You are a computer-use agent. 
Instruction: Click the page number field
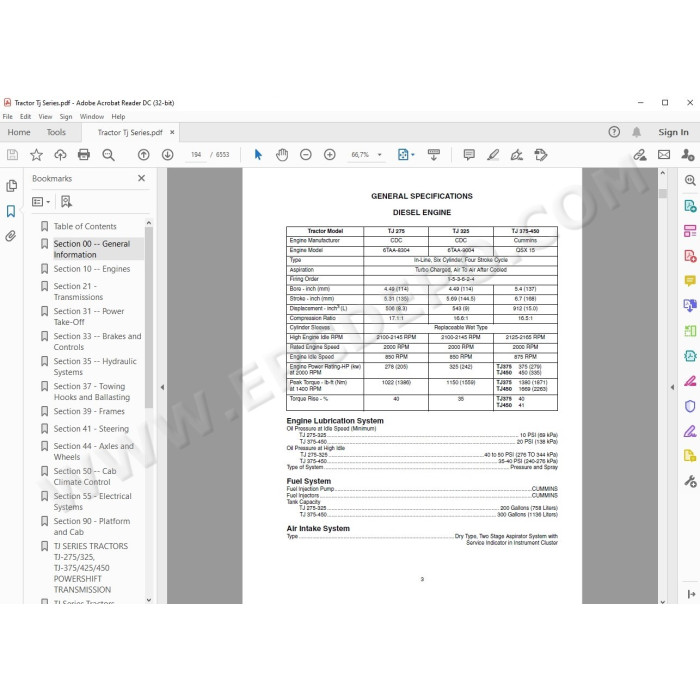(196, 155)
